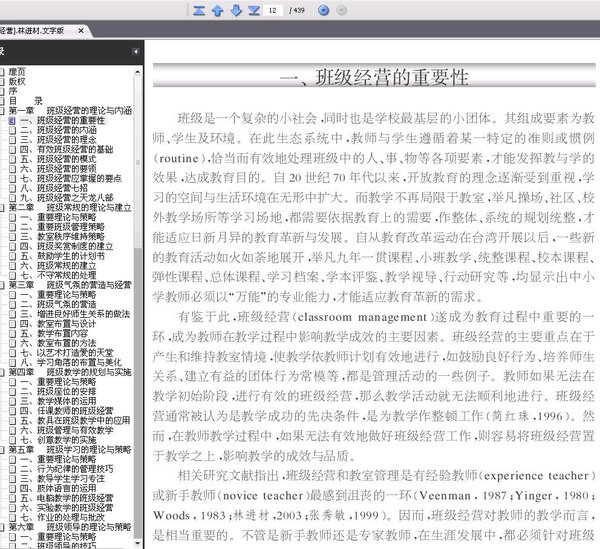Open the 扉页 bookmark
Viewport: 600px width, 549px height.
point(17,72)
